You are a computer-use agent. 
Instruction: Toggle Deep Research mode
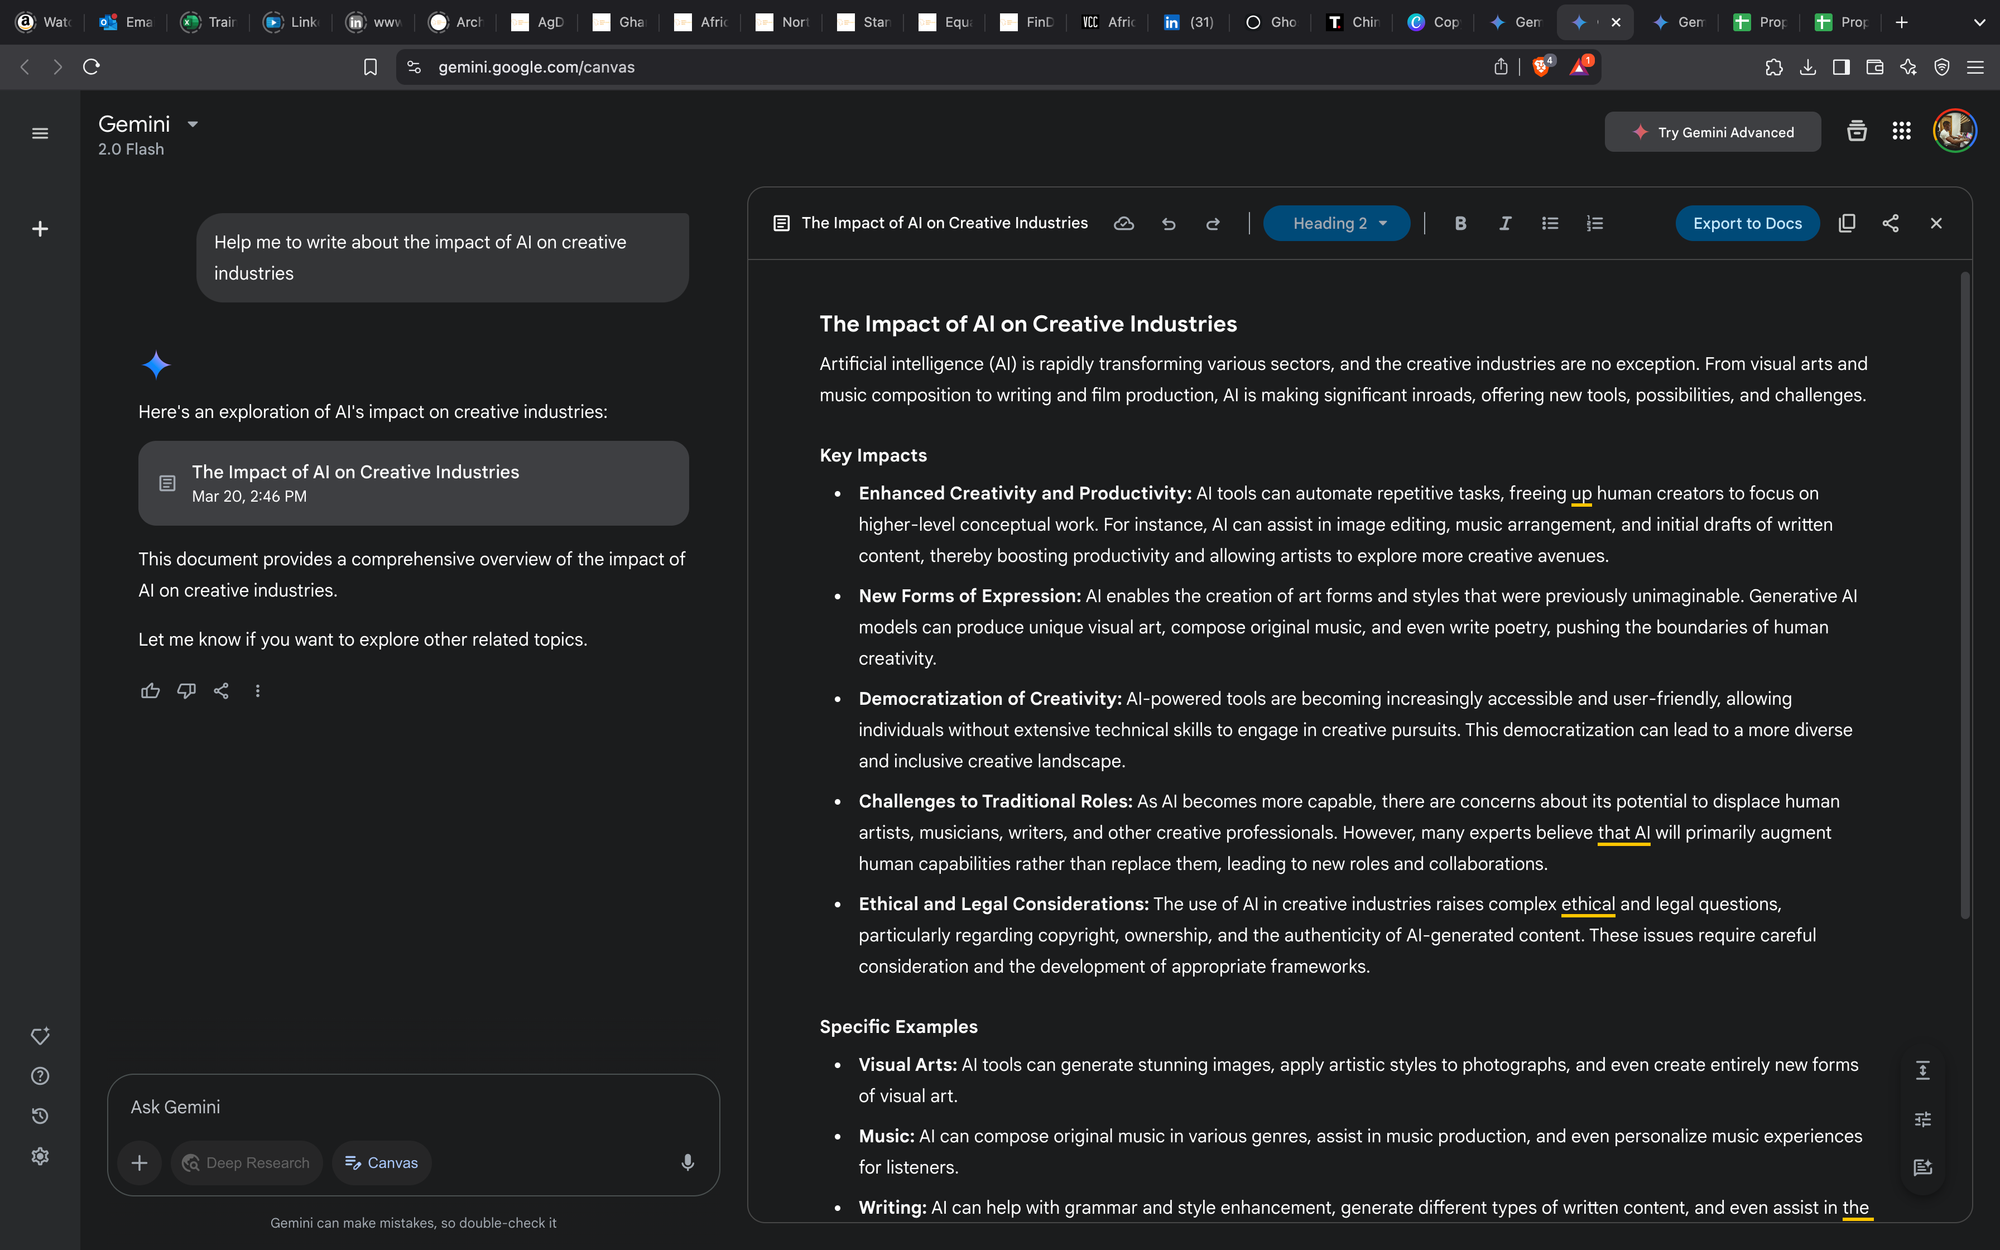[246, 1163]
